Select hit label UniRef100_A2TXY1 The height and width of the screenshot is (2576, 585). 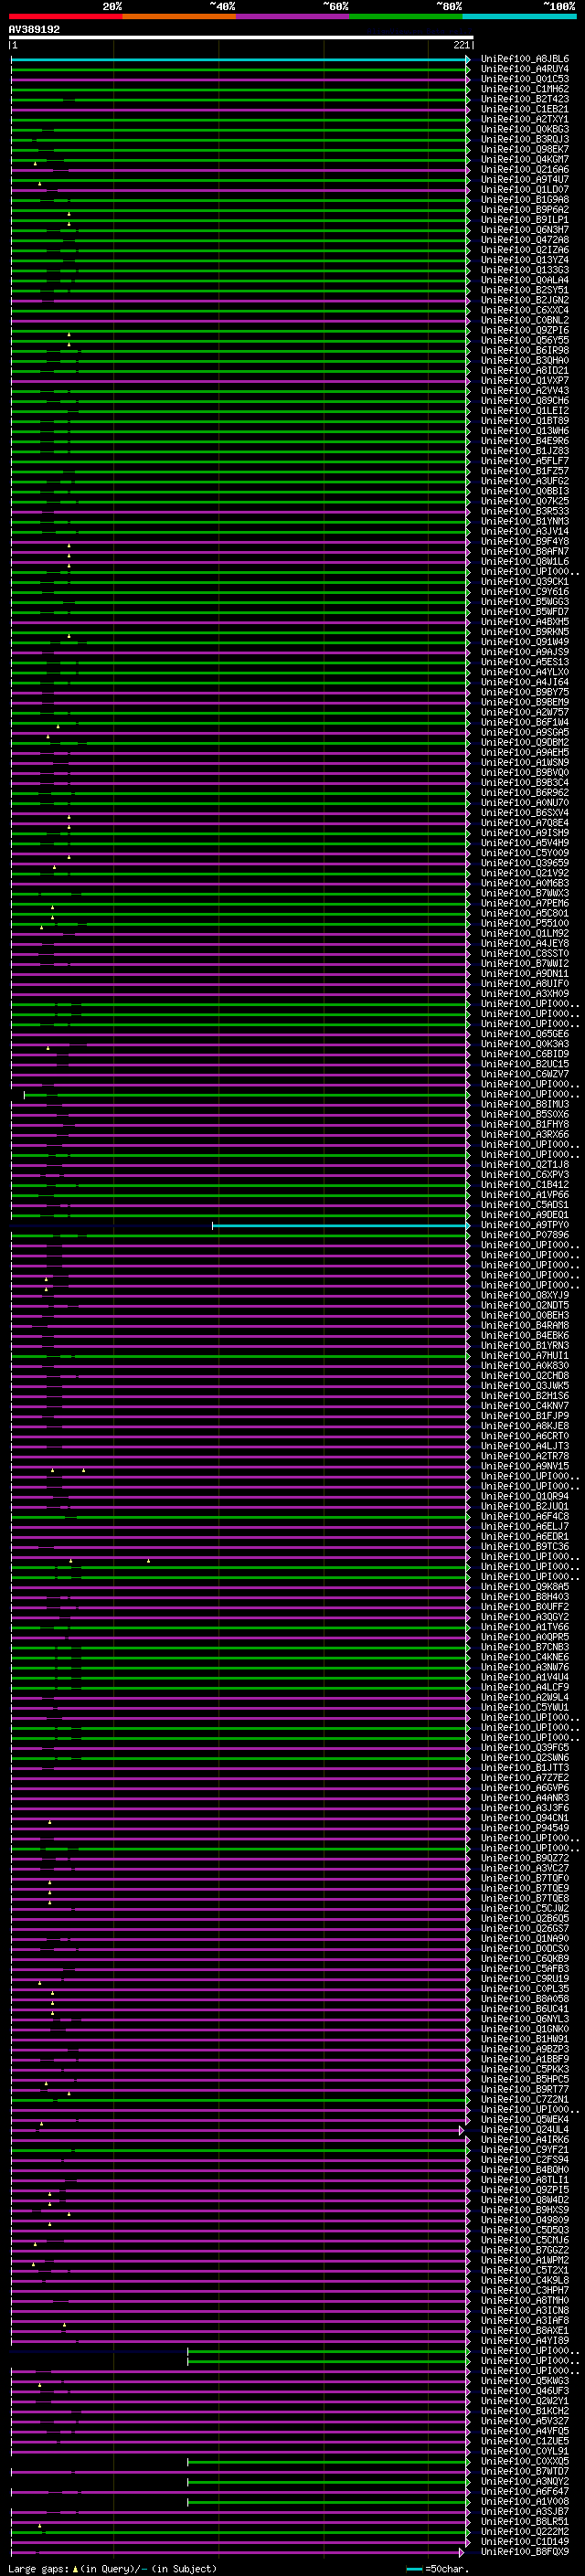coord(524,119)
